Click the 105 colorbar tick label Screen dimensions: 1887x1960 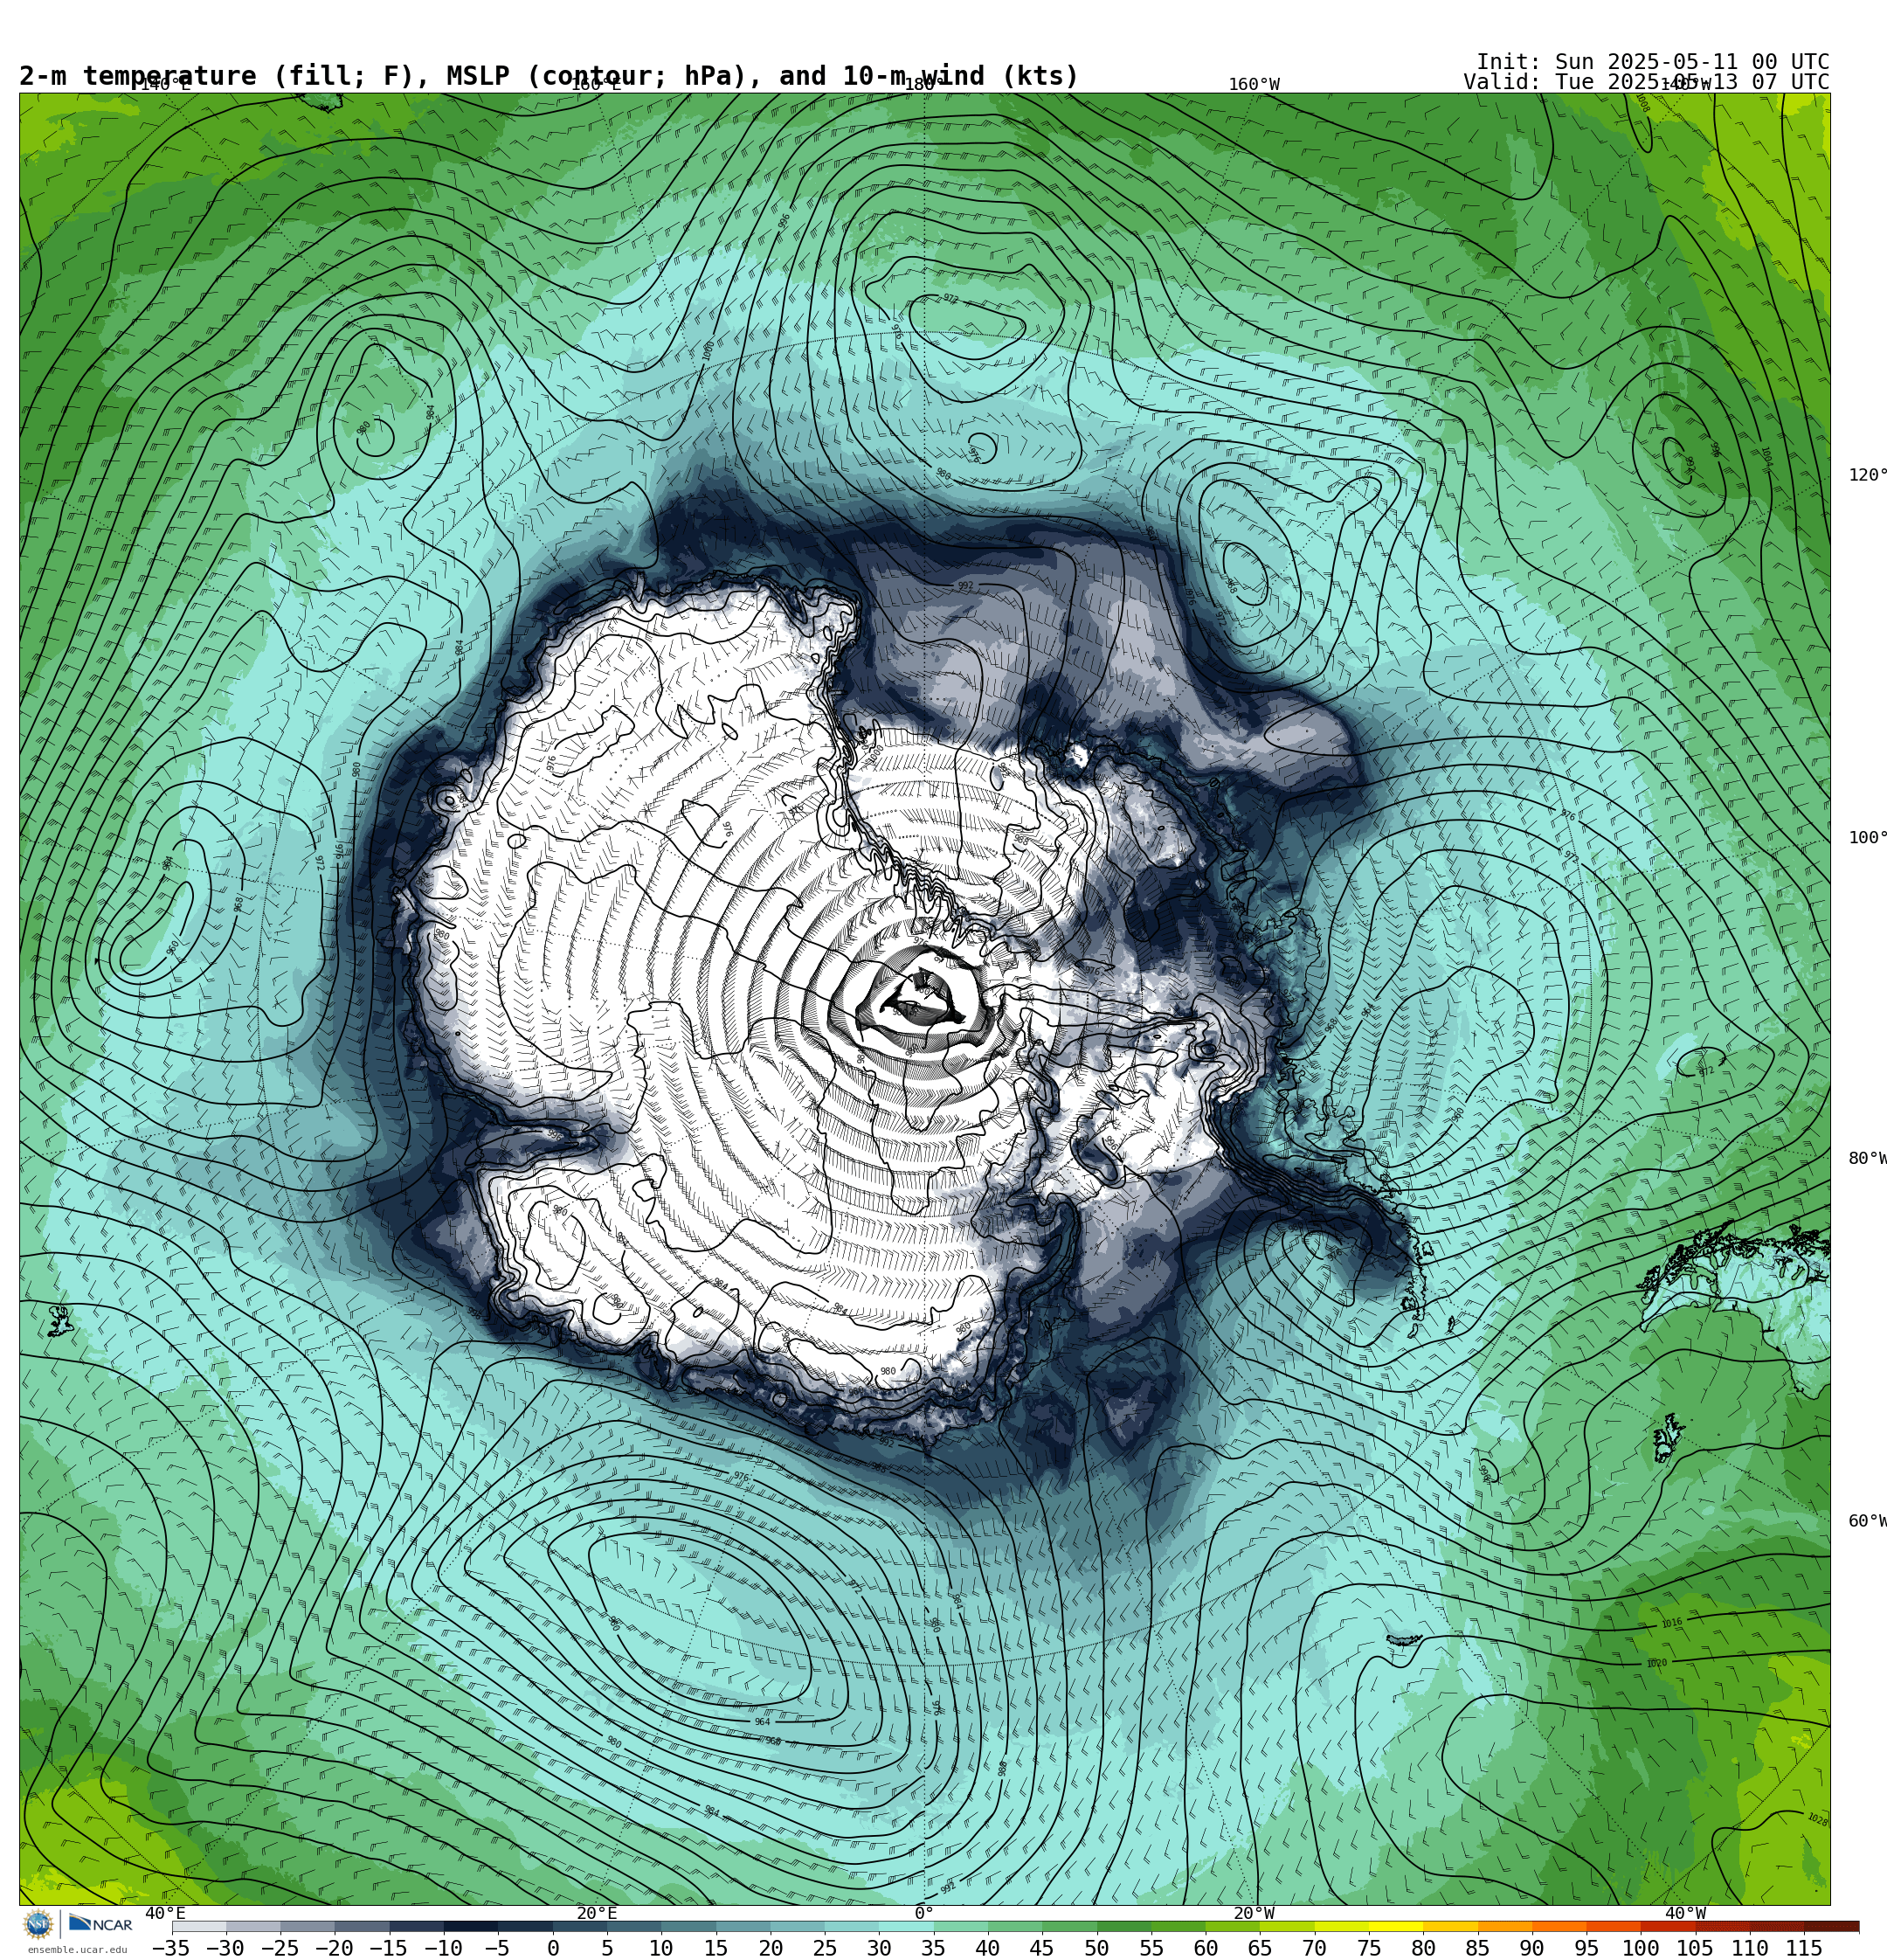[x=1696, y=1948]
